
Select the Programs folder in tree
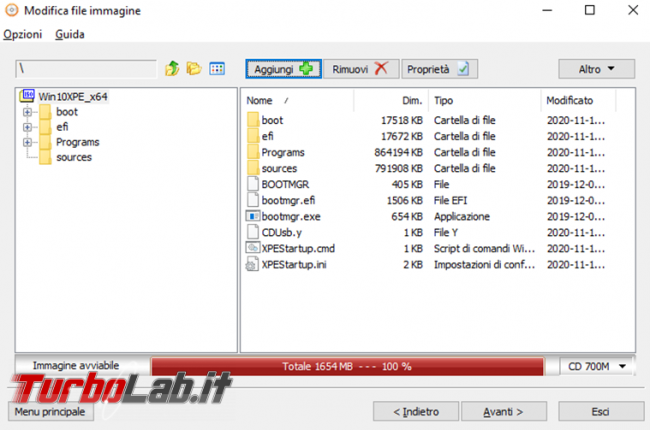point(78,142)
